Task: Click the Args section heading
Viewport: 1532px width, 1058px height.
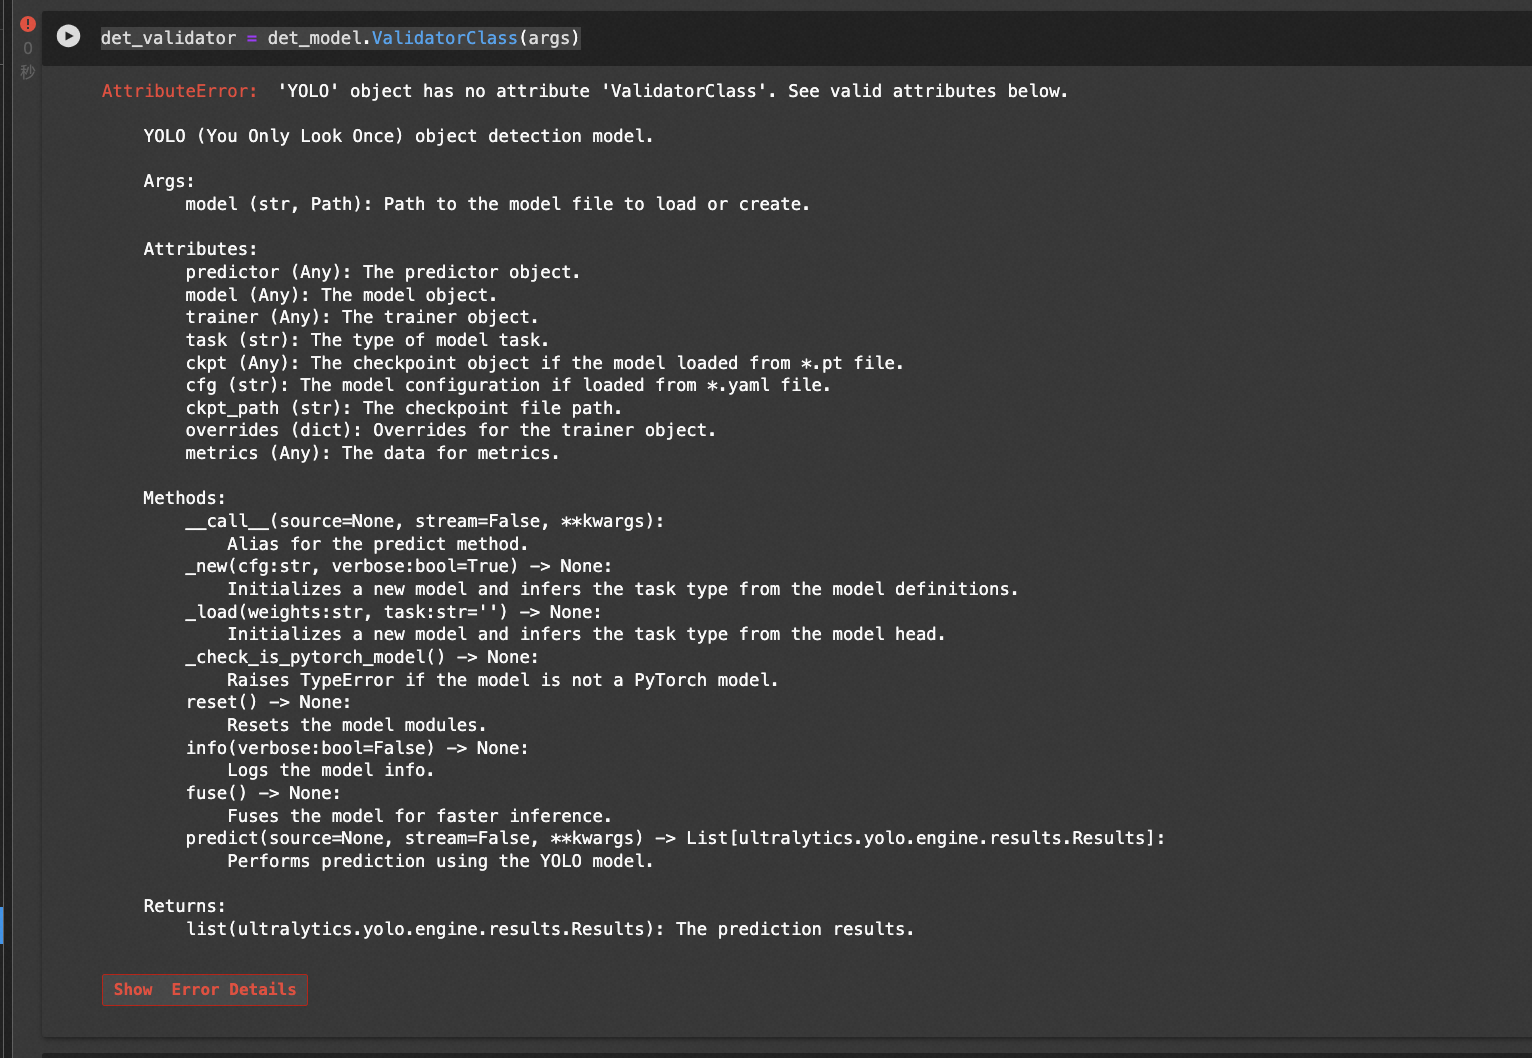Action: 168,180
